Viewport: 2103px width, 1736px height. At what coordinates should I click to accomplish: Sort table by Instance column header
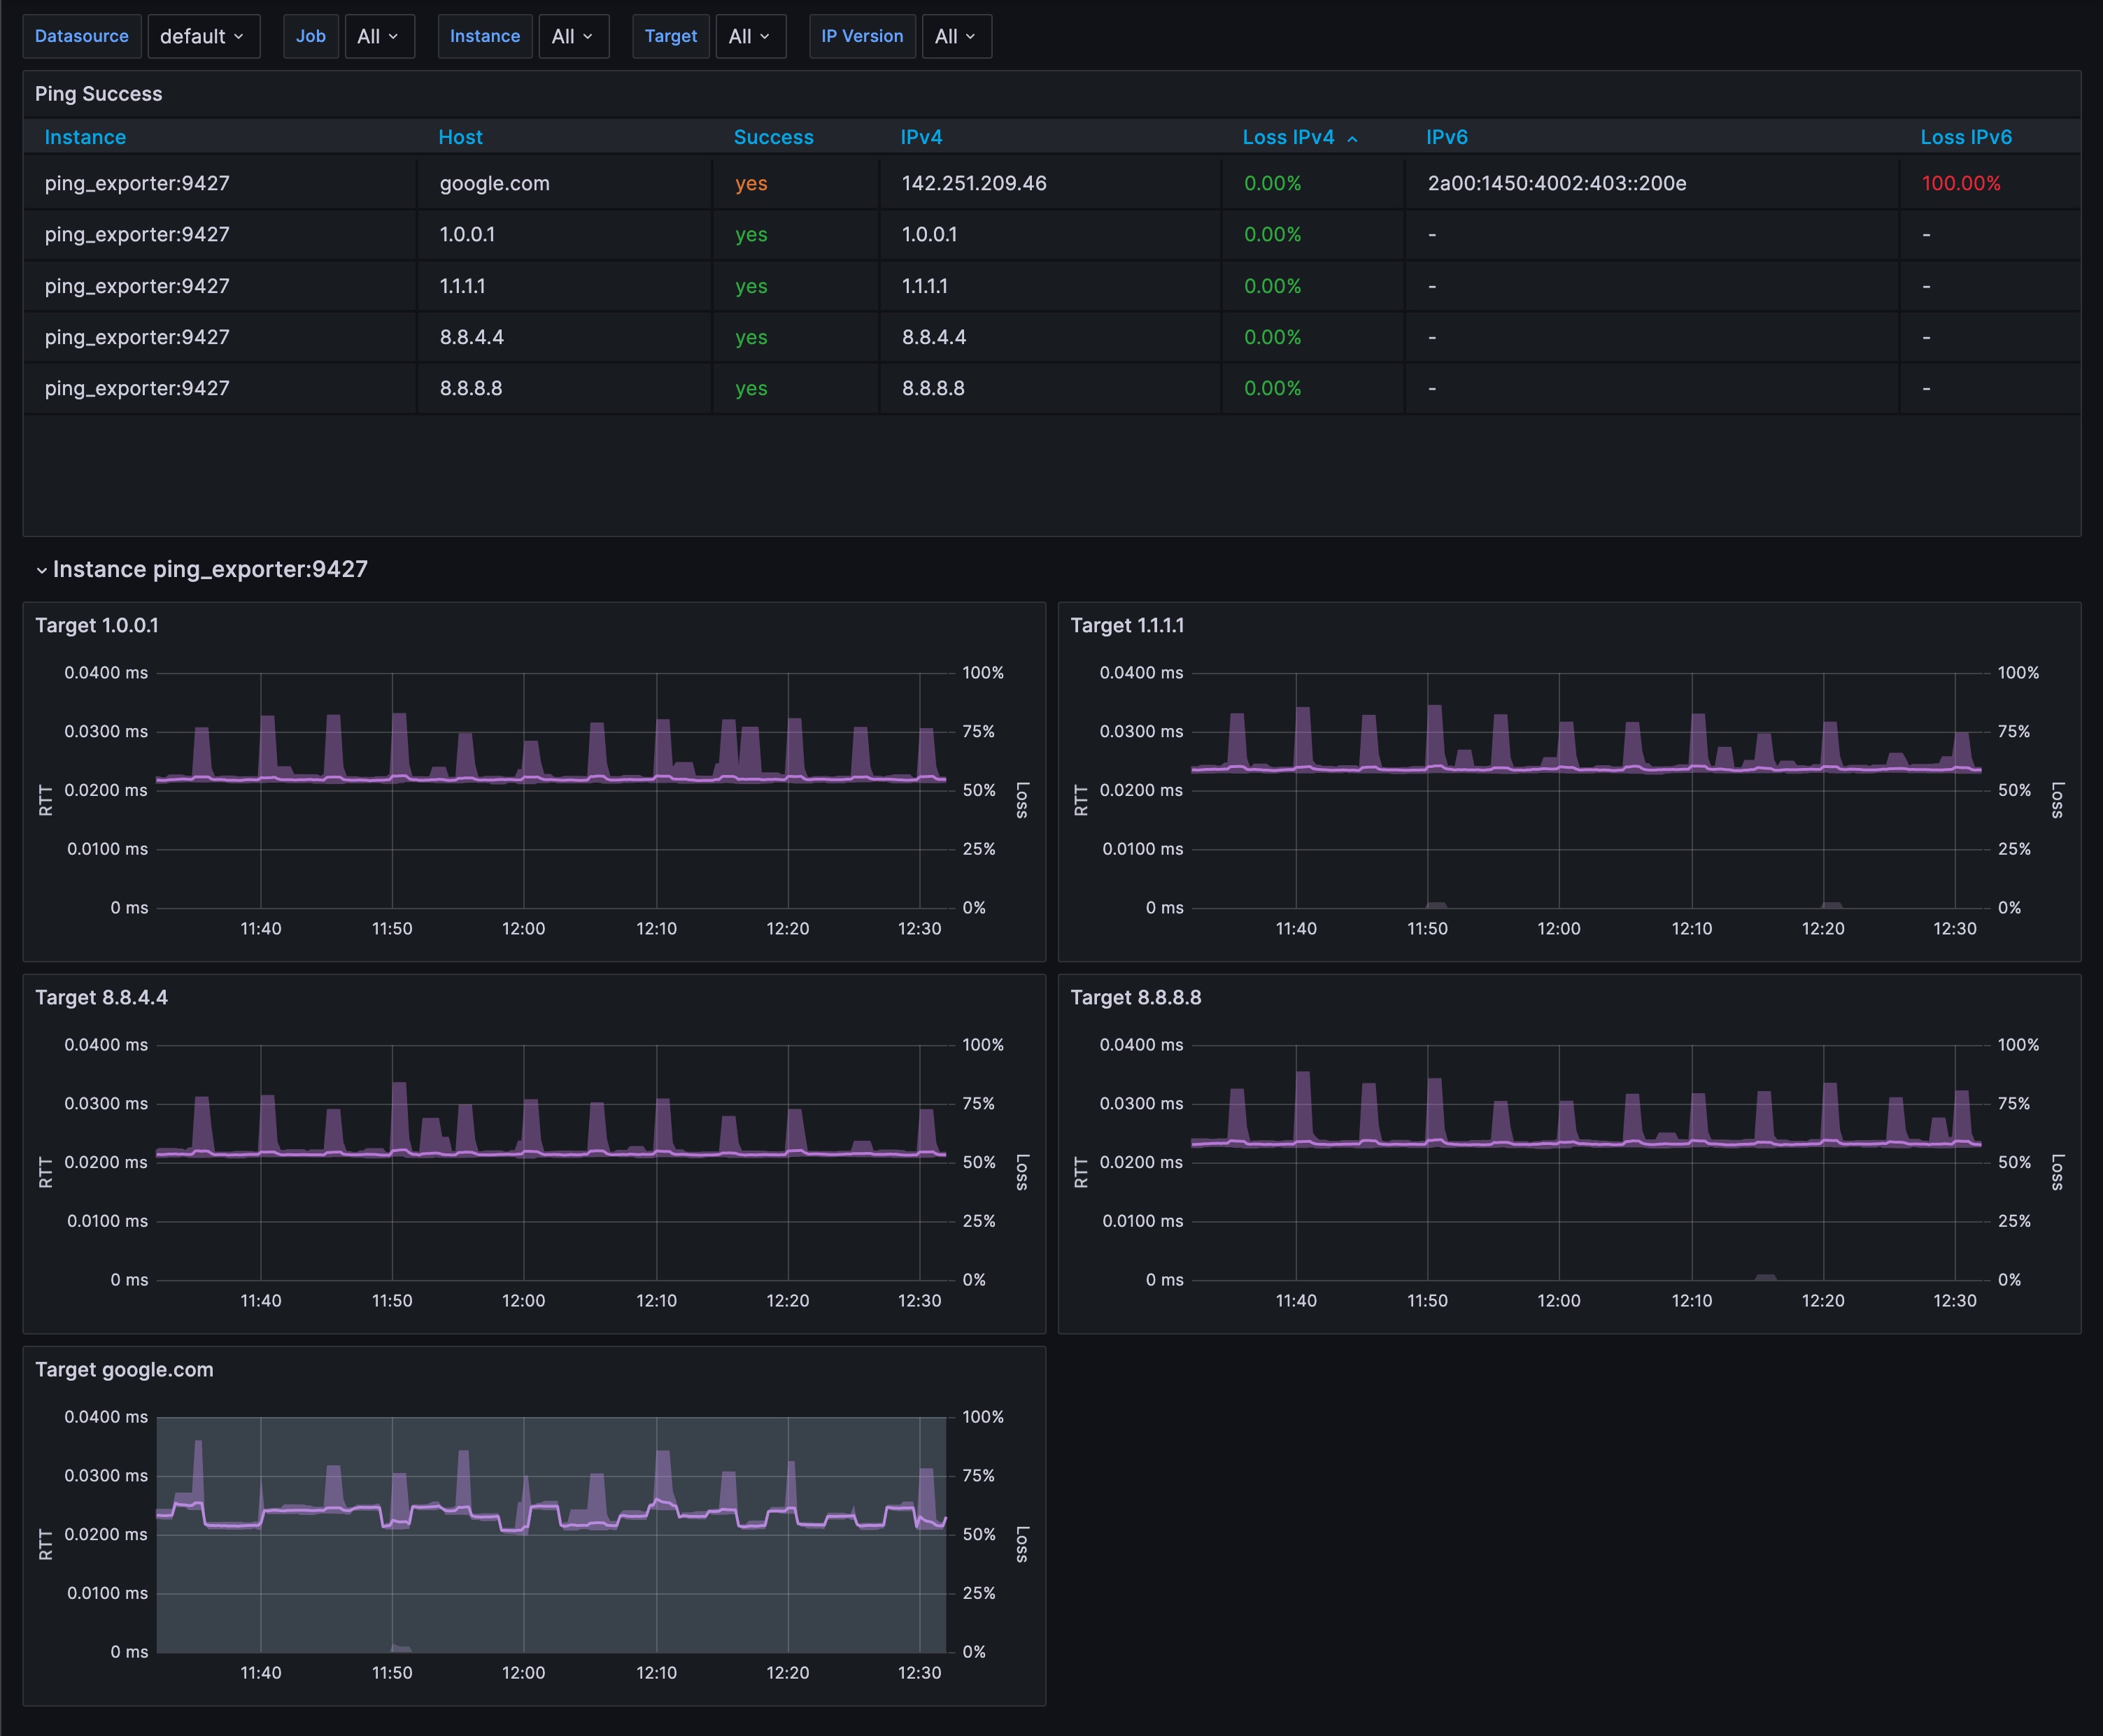point(85,137)
